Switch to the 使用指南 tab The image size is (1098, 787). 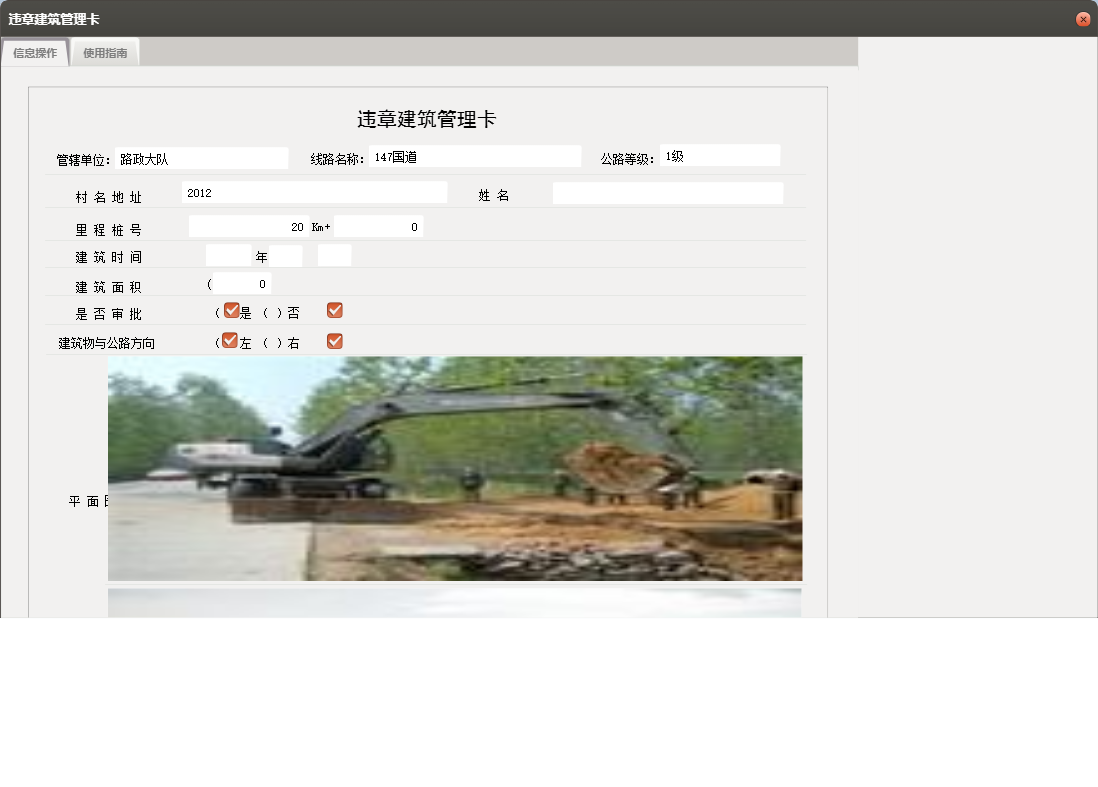tap(104, 52)
